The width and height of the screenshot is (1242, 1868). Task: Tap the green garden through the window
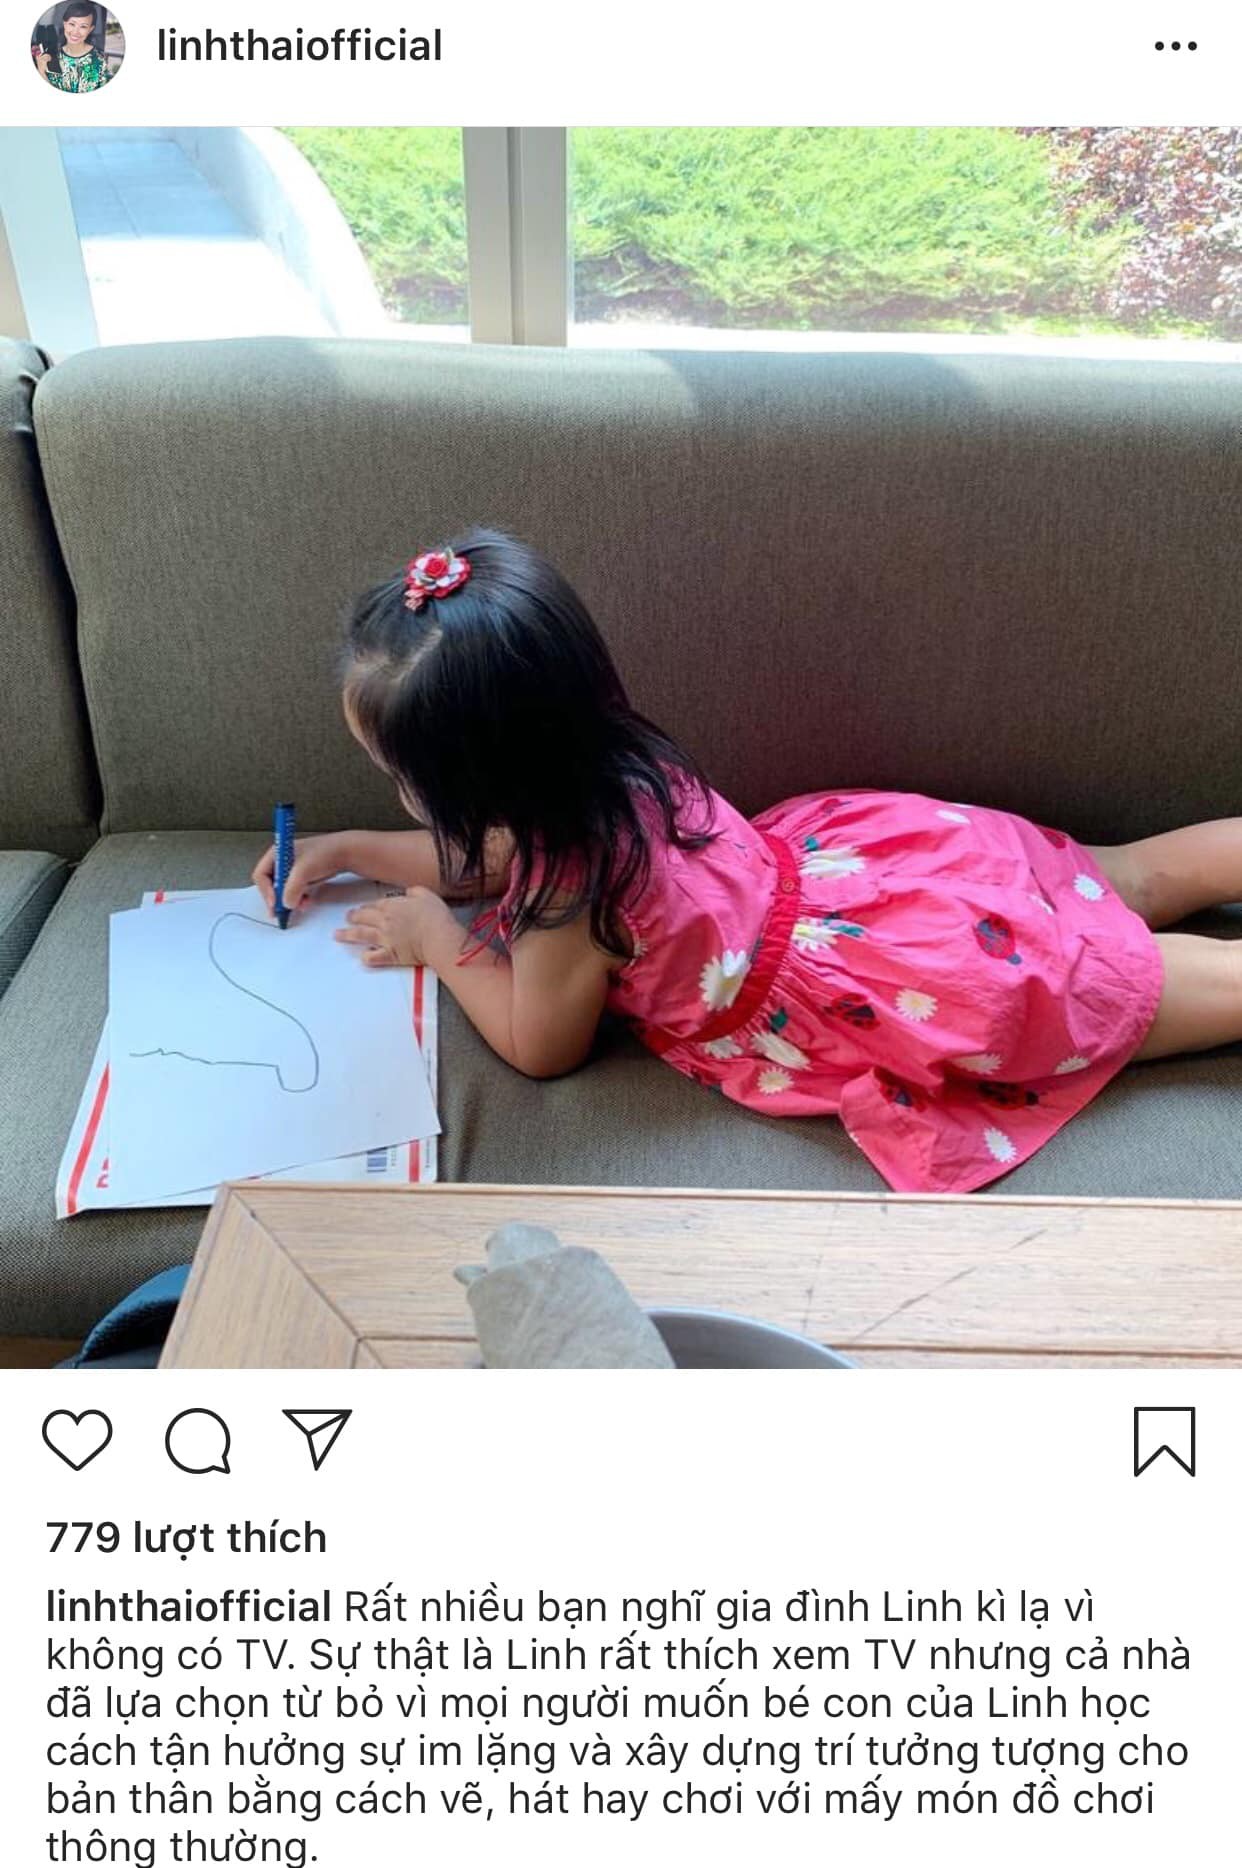pos(850,225)
